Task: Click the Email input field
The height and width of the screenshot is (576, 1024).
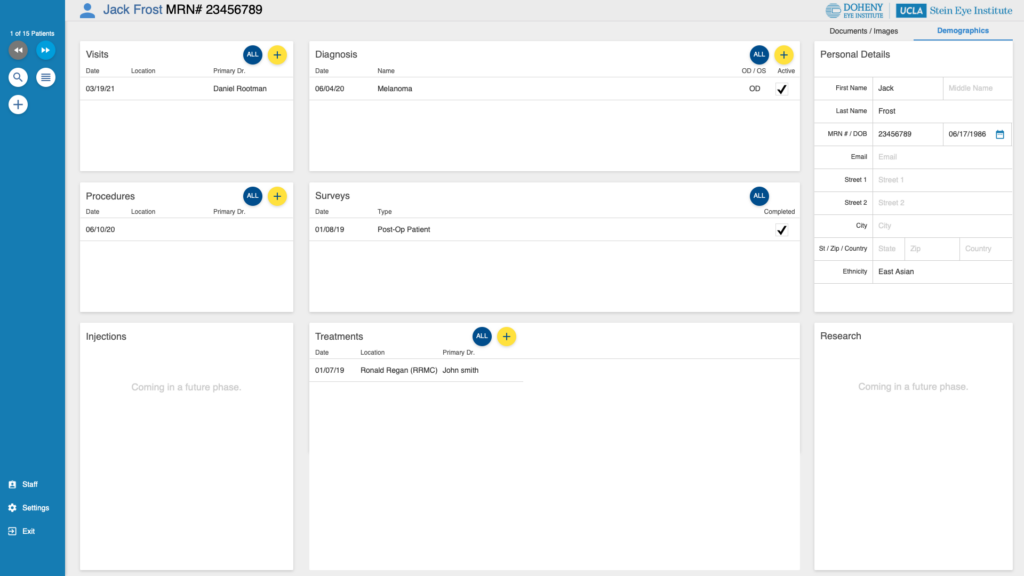Action: 940,157
